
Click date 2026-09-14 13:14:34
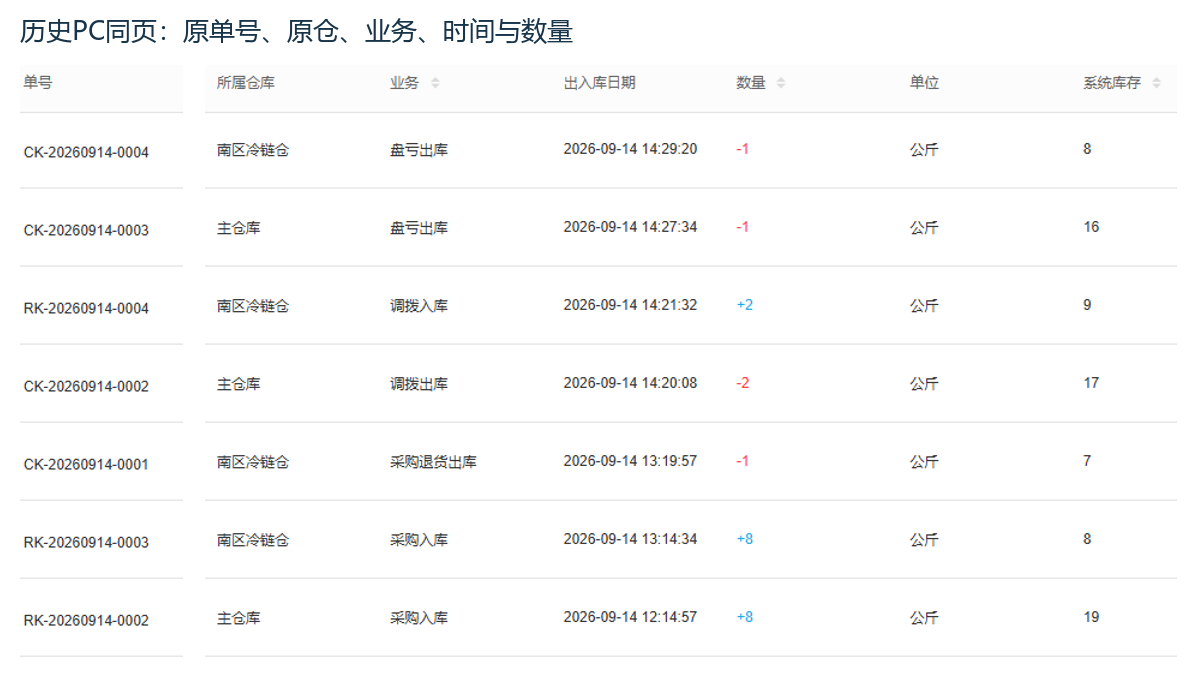pos(630,539)
